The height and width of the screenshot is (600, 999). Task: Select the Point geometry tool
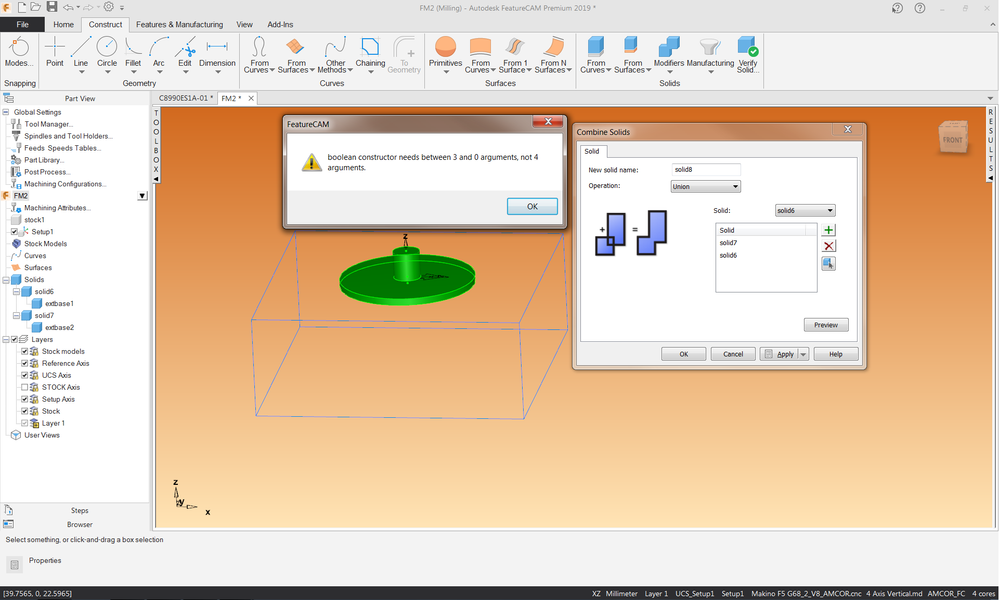pos(55,52)
